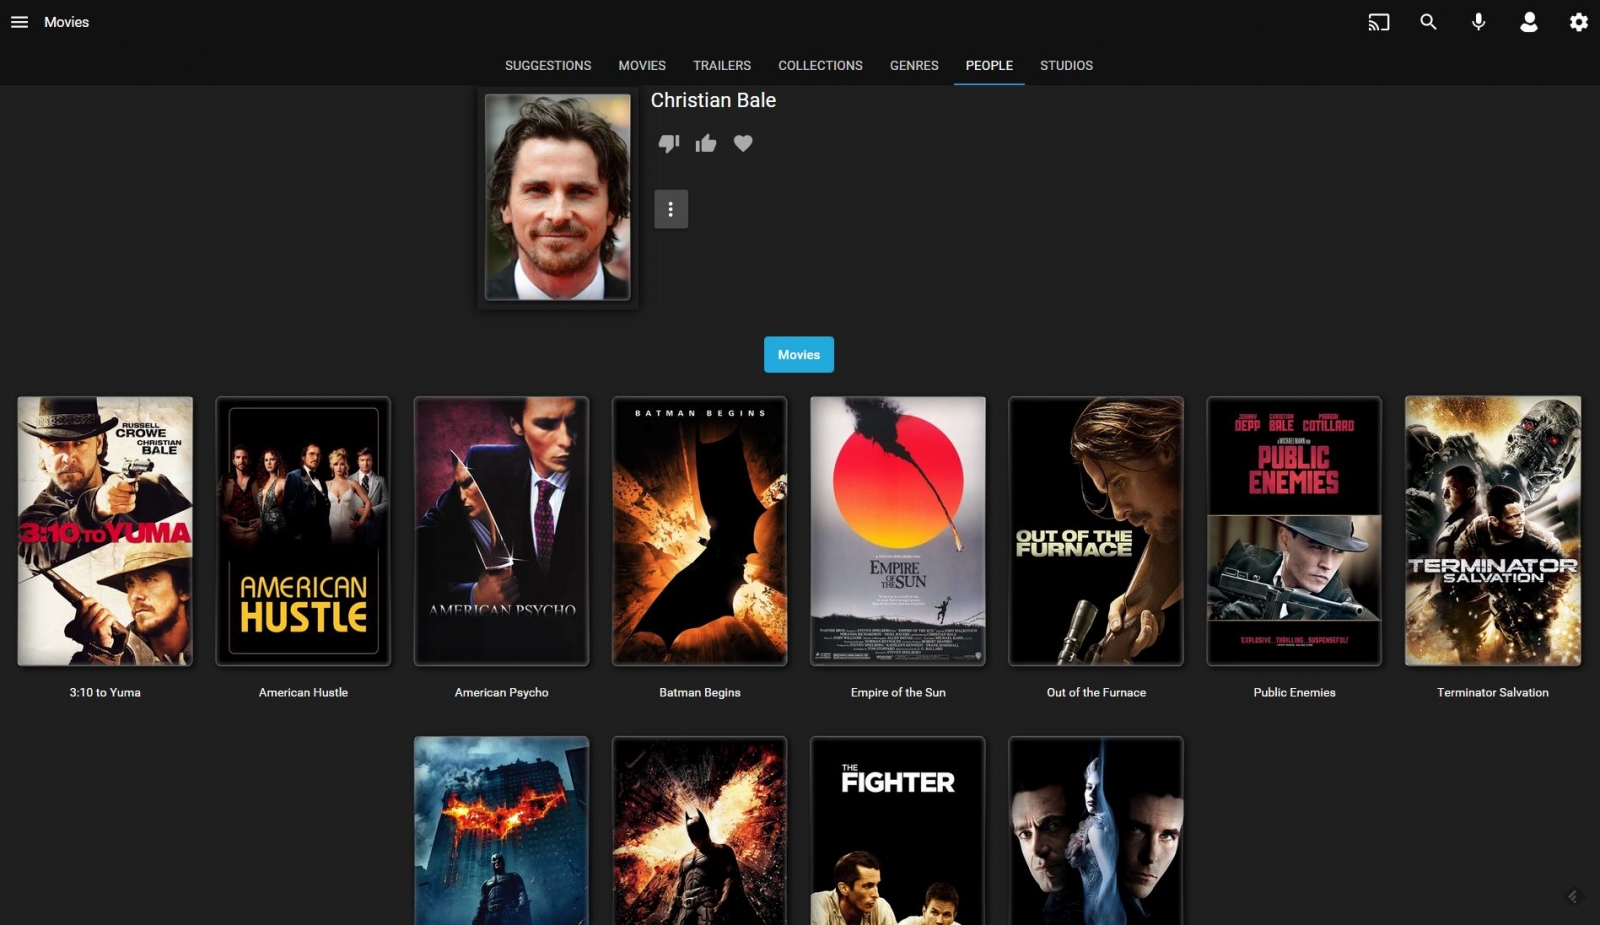Open the Public Enemies poster
Screen dimensions: 1600x925
coord(1294,531)
